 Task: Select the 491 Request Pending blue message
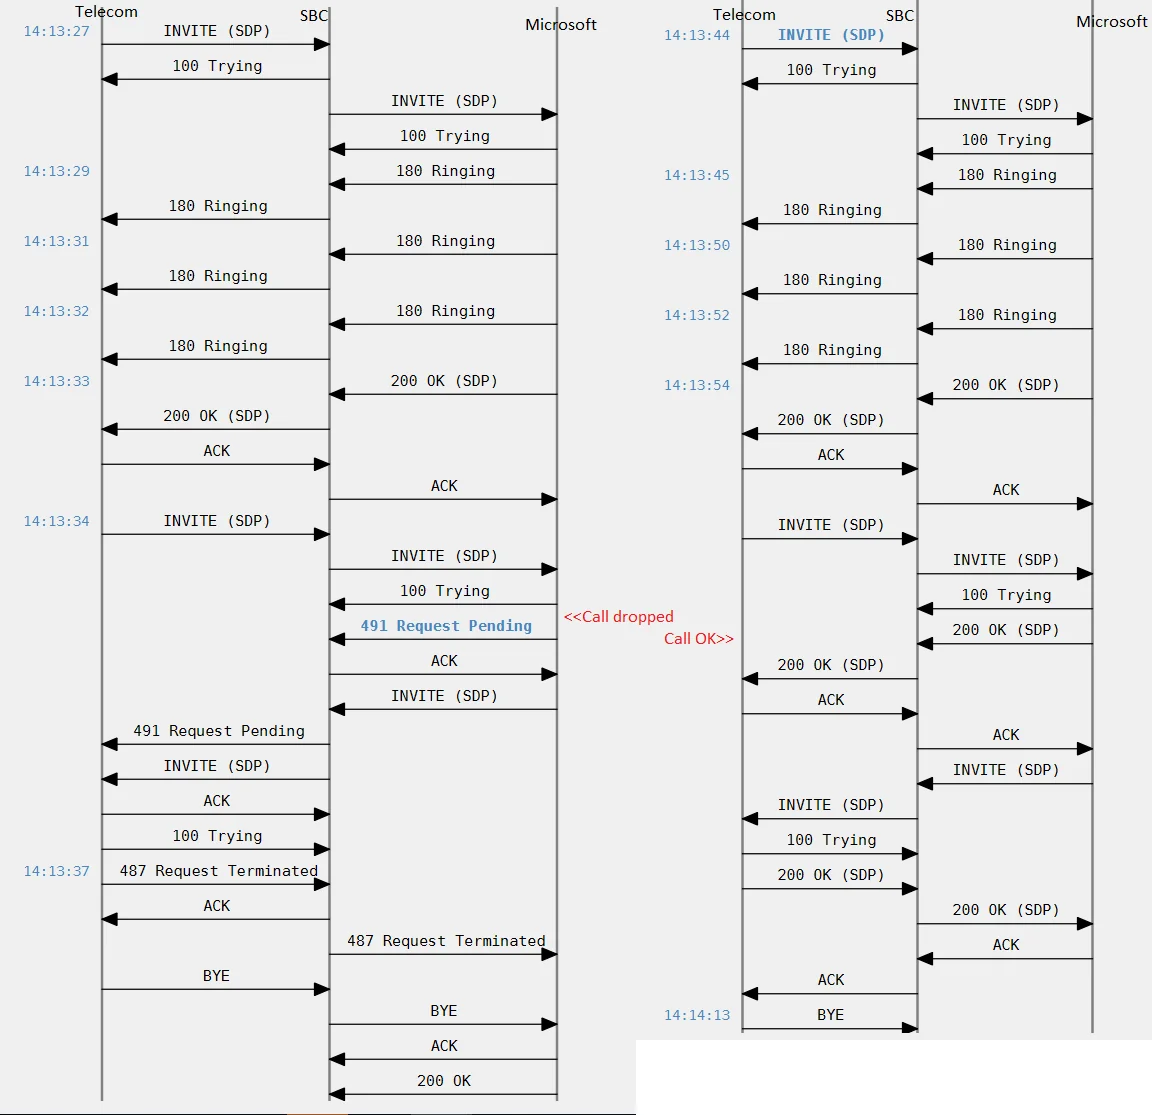pyautogui.click(x=446, y=626)
